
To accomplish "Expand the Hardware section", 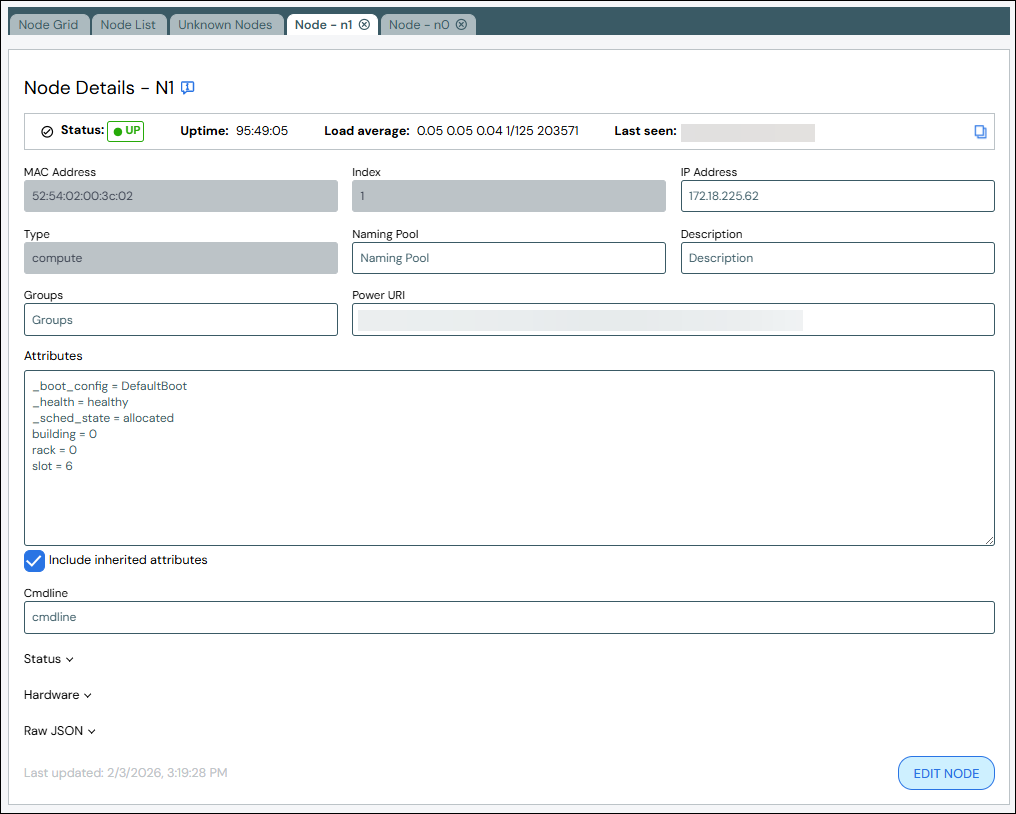I will click(58, 695).
